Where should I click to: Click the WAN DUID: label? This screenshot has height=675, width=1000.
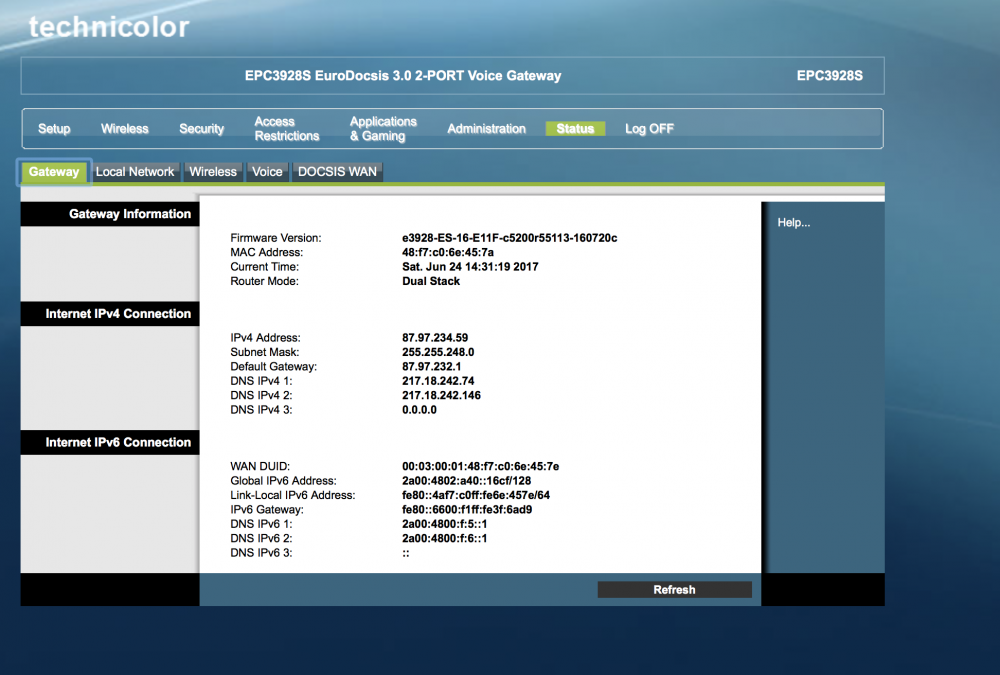(260, 466)
